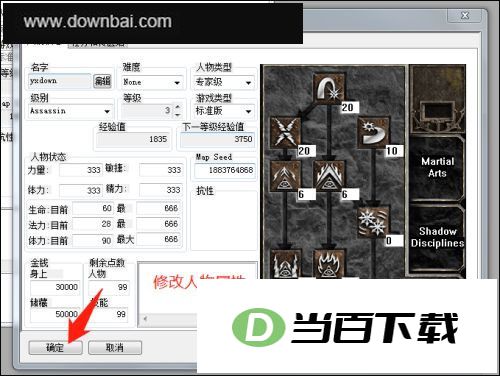This screenshot has height=376, width=500.
Task: Click remaining stat points field for 人物
Action: tap(108, 287)
